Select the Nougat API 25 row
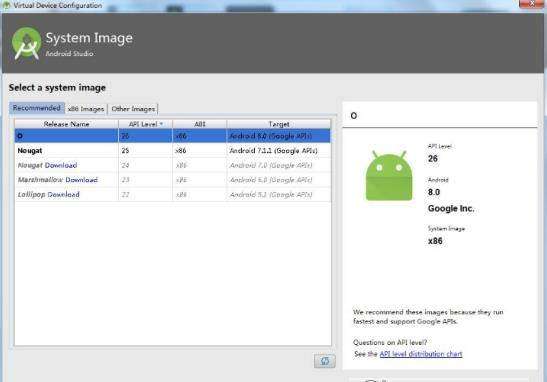 point(173,151)
